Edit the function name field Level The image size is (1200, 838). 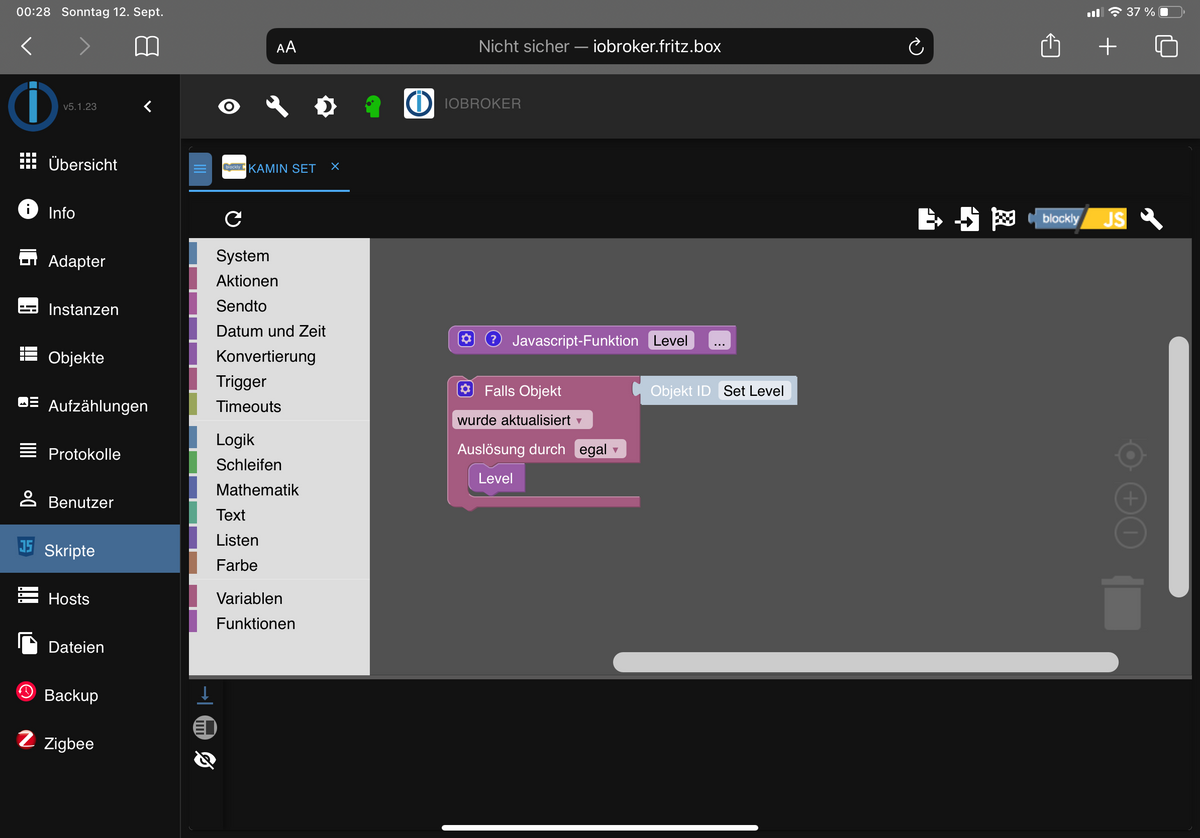[671, 341]
